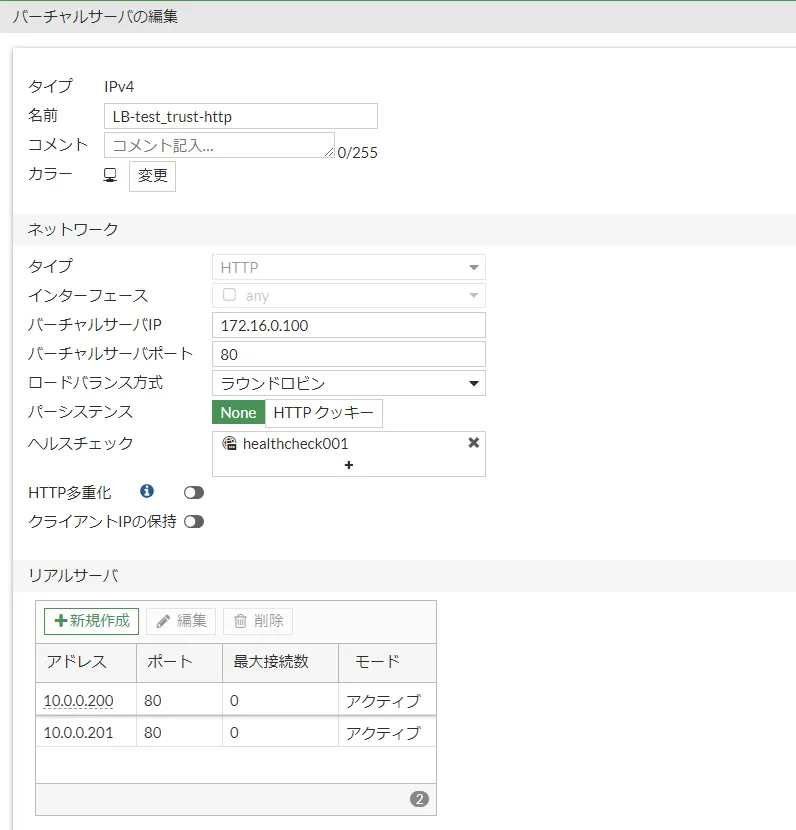This screenshot has width=796, height=830.
Task: Click the real server count badge 2
Action: [x=419, y=799]
